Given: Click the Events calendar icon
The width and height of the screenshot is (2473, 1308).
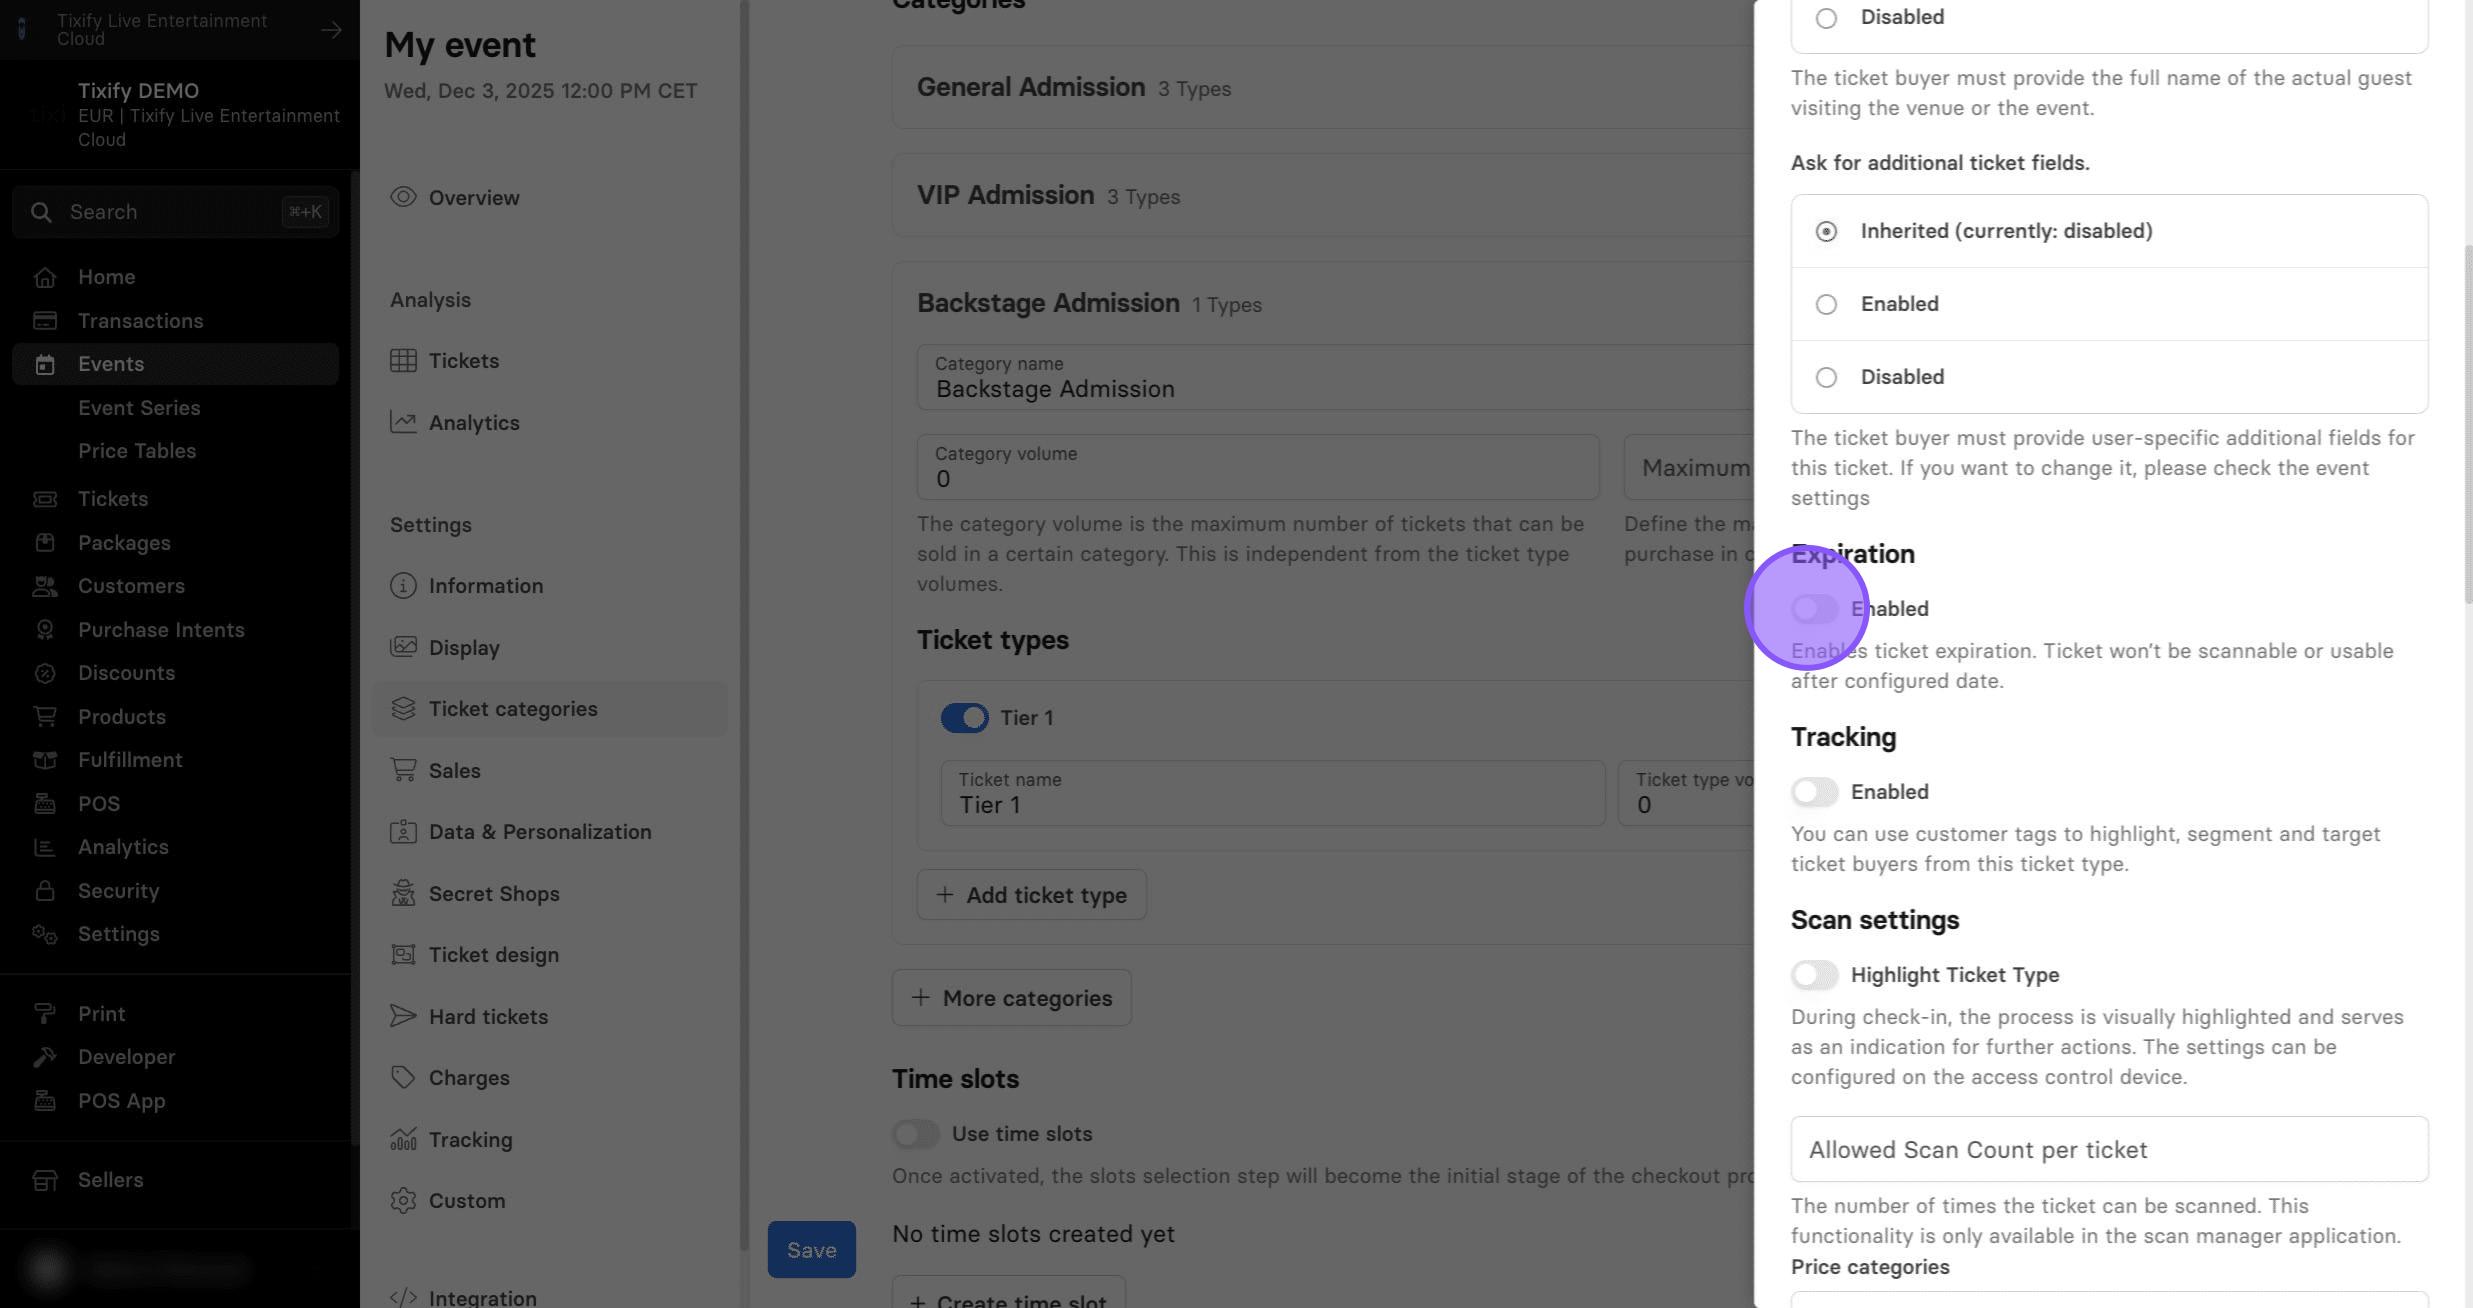Looking at the screenshot, I should (44, 364).
